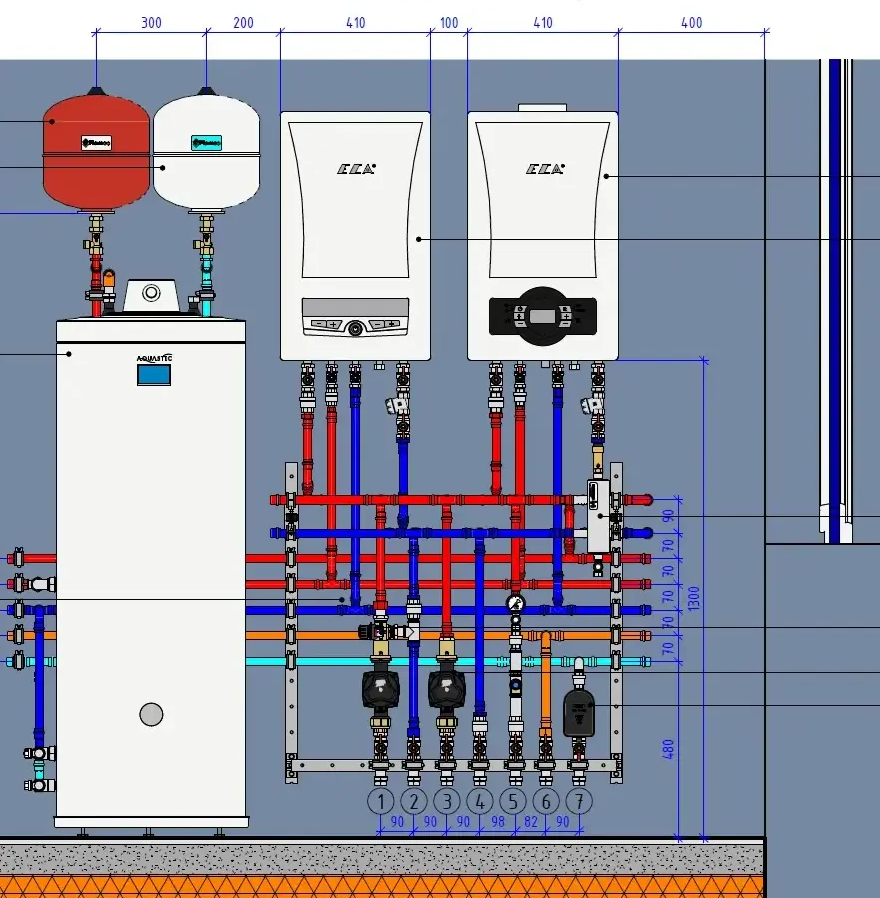Click the gray circle on water heater
The image size is (880, 898).
point(151,714)
